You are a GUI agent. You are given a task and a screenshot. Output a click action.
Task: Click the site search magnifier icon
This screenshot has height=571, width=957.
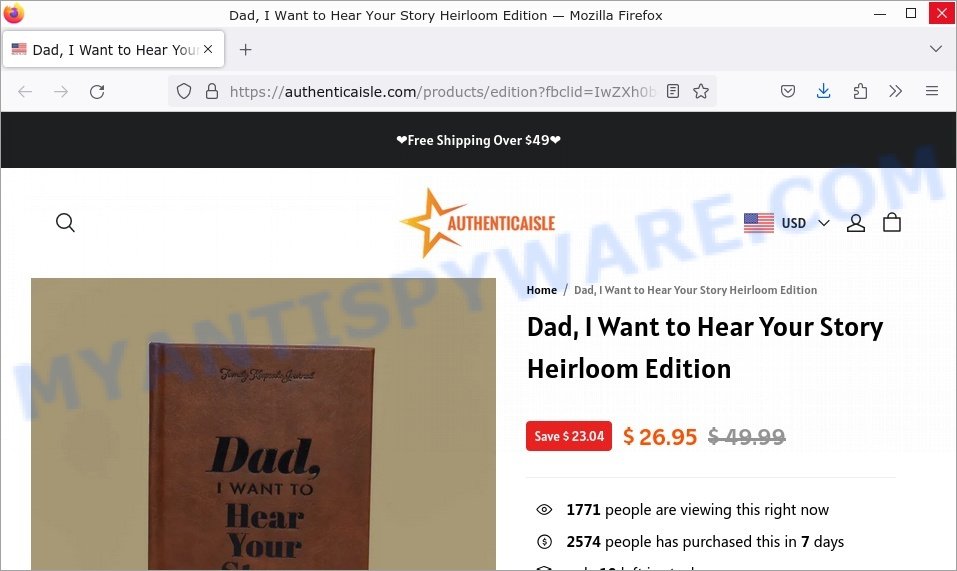pyautogui.click(x=65, y=223)
